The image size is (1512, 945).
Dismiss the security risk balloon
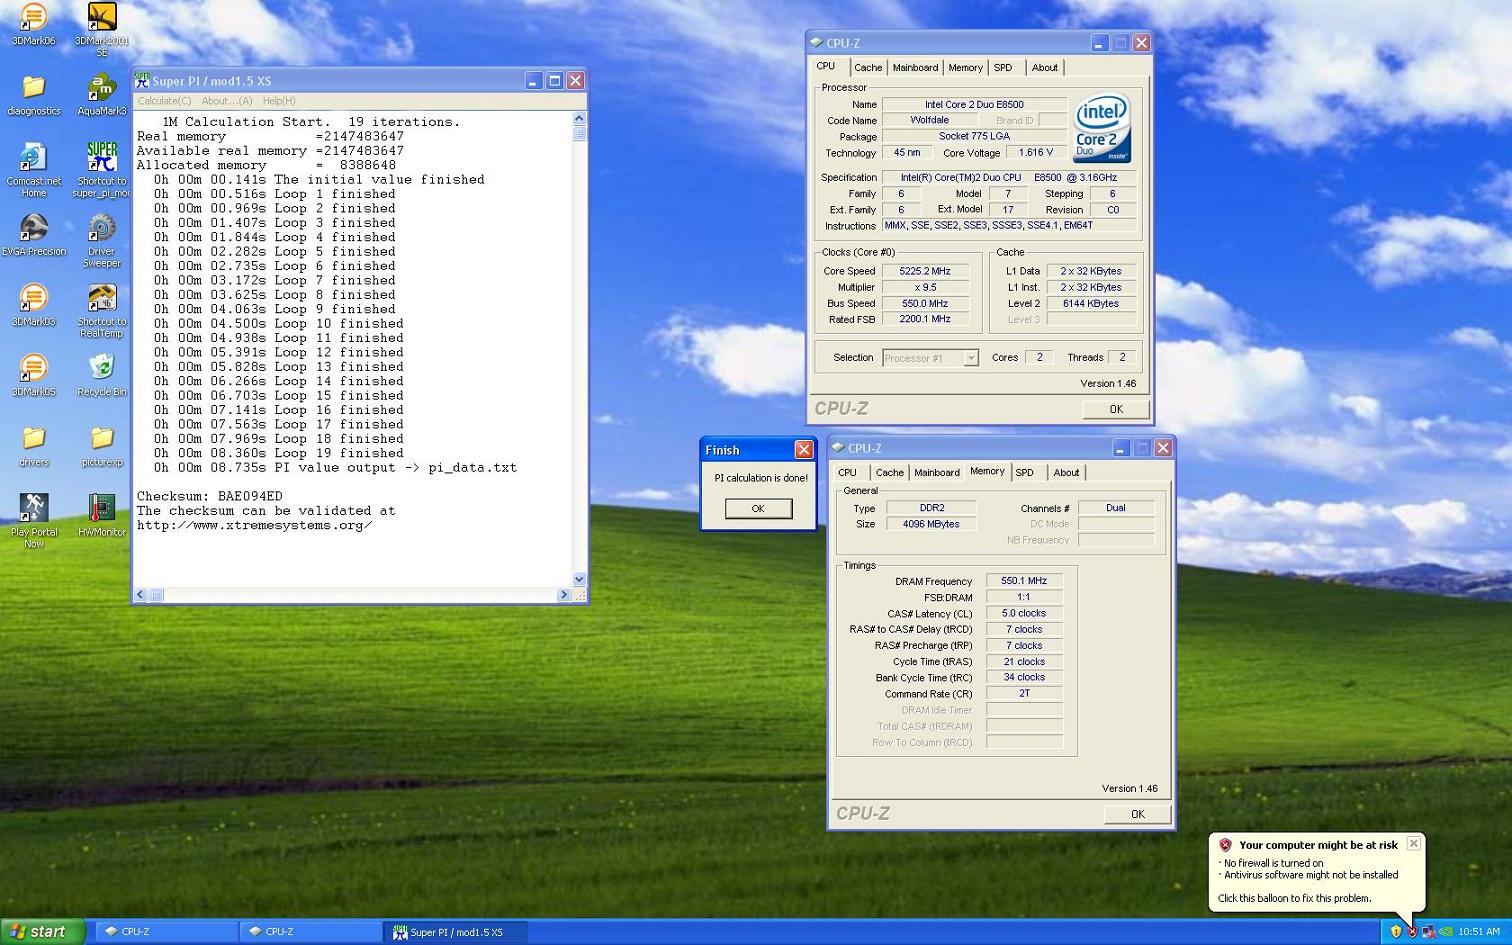coord(1413,844)
